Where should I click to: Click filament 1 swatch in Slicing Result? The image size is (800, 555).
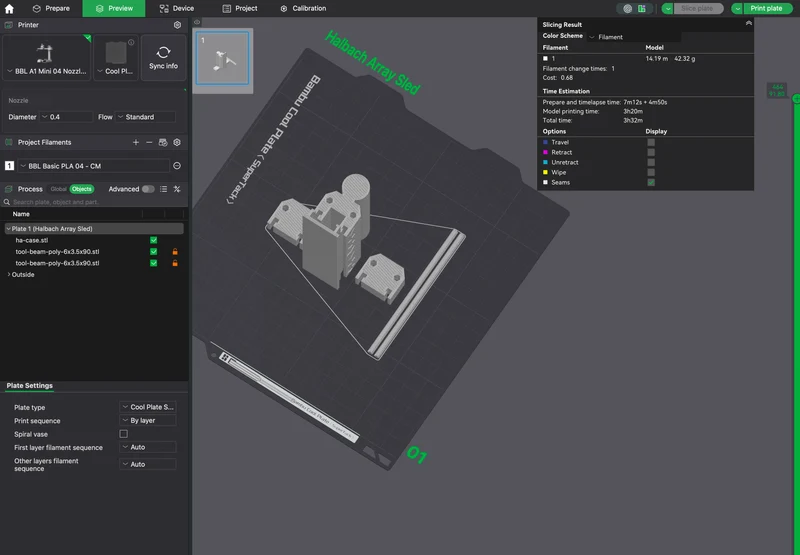[545, 59]
